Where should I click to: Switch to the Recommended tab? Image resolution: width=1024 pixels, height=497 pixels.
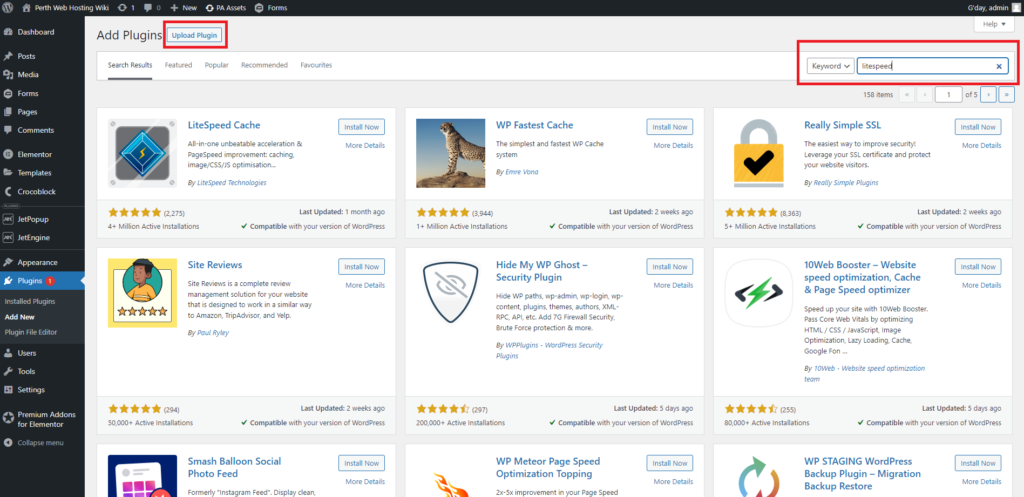point(264,65)
